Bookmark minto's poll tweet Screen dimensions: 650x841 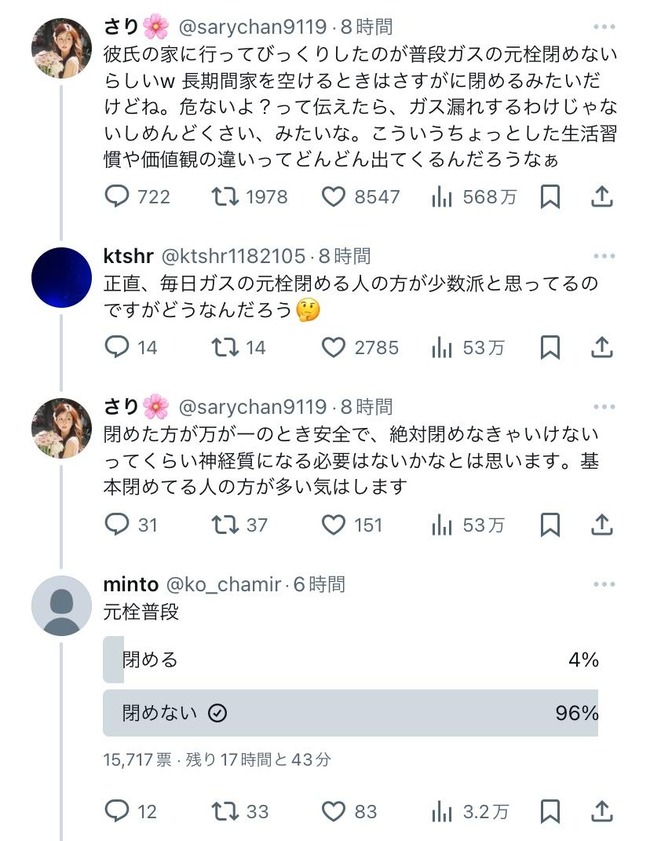coord(550,811)
